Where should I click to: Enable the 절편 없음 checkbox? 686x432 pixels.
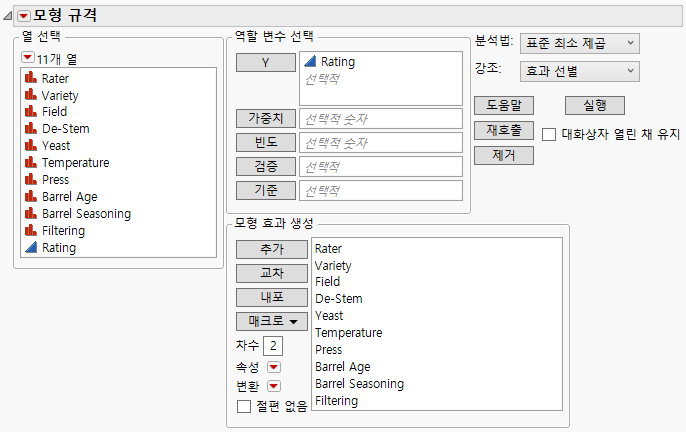(243, 406)
